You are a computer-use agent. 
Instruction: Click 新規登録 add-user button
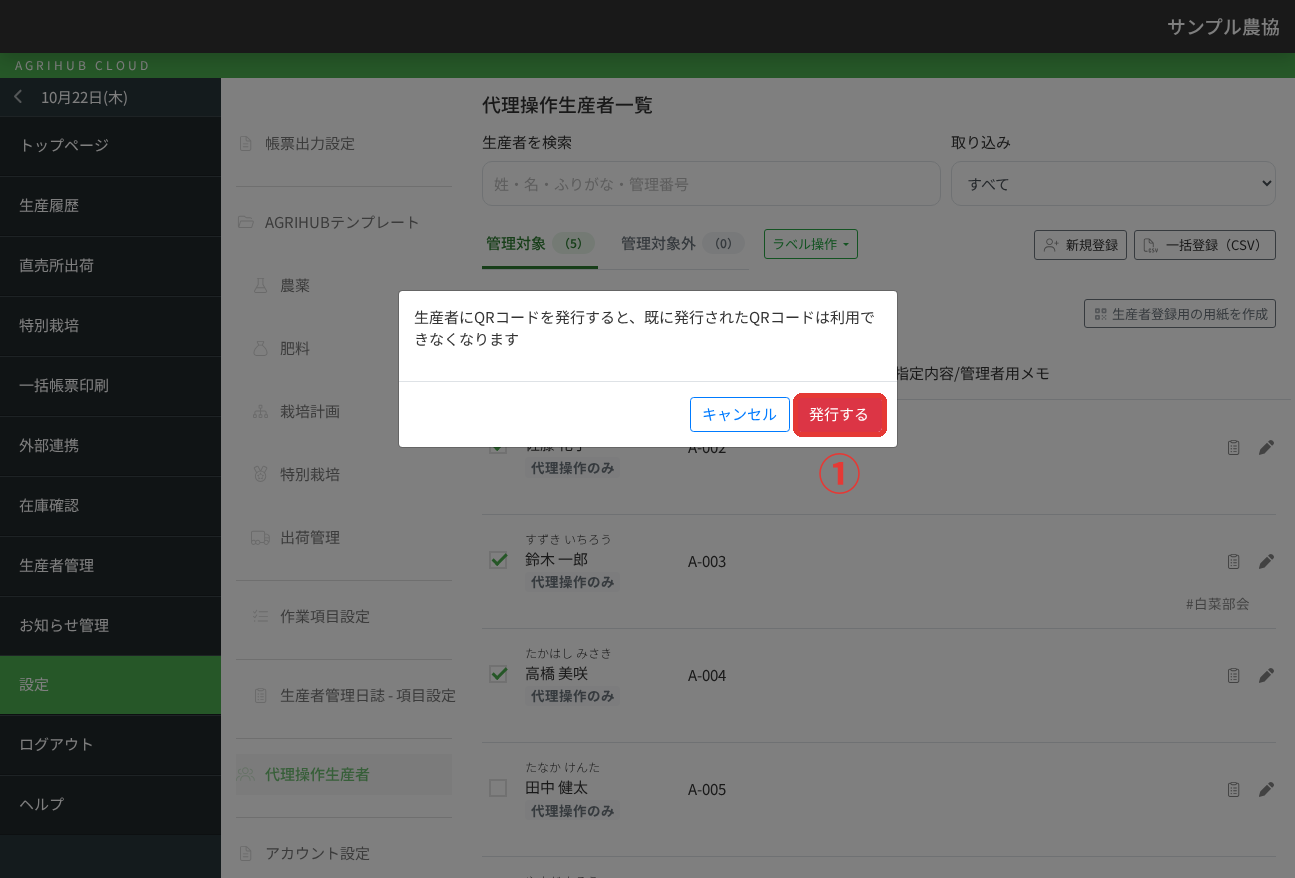(x=1080, y=245)
